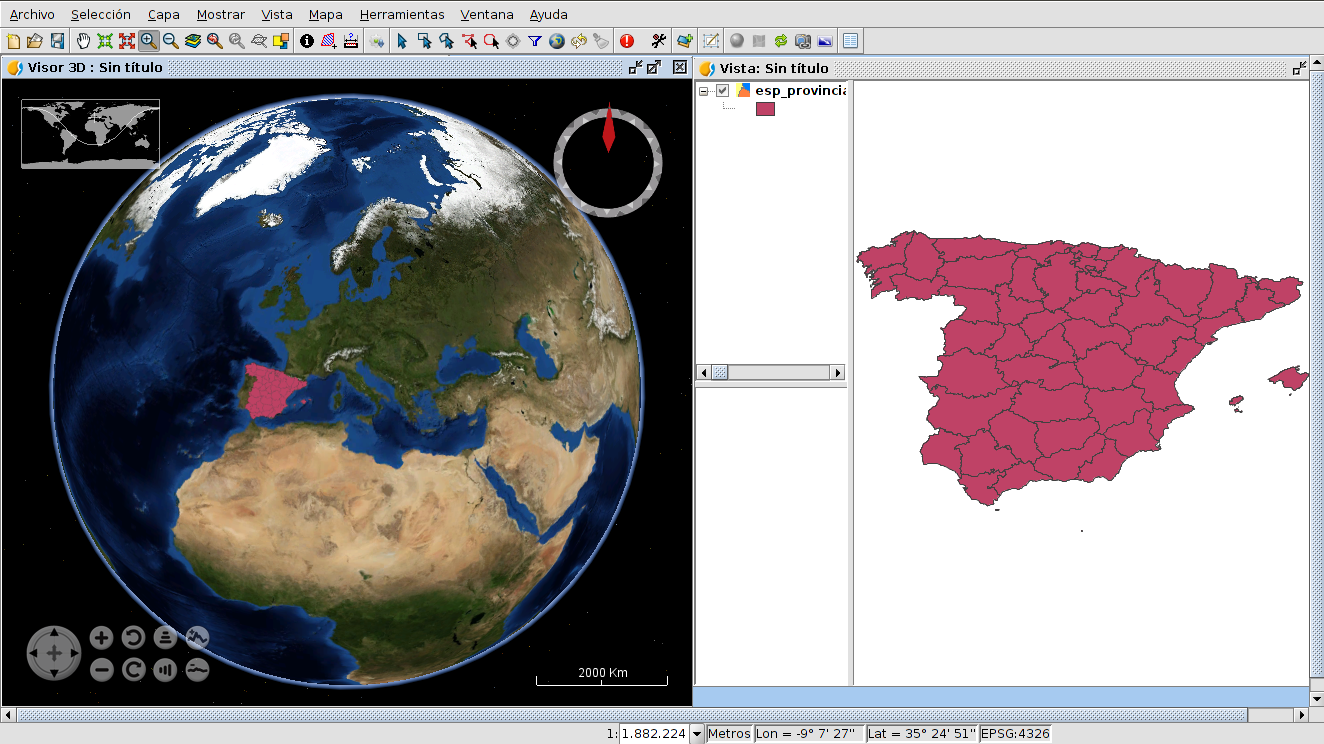Toggle visibility of esp_provincias layer
The width and height of the screenshot is (1324, 744).
coord(722,91)
